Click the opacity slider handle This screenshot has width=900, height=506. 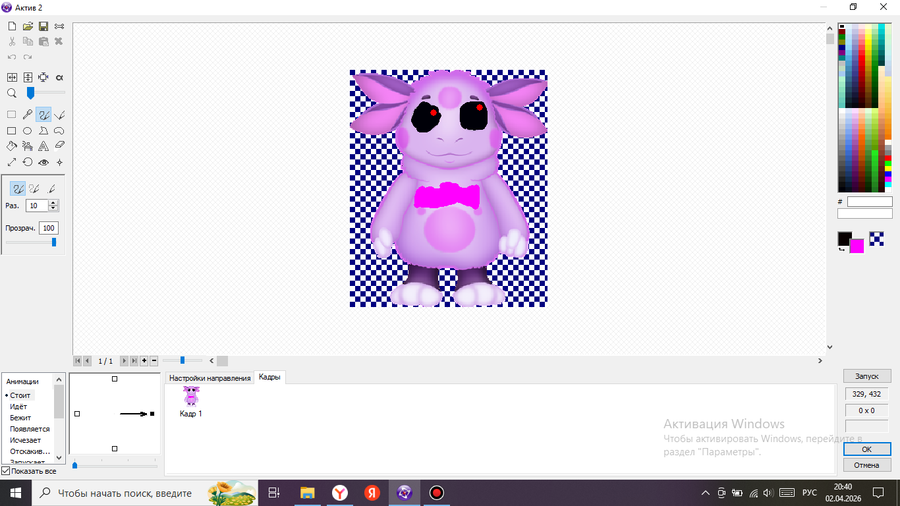tap(54, 243)
